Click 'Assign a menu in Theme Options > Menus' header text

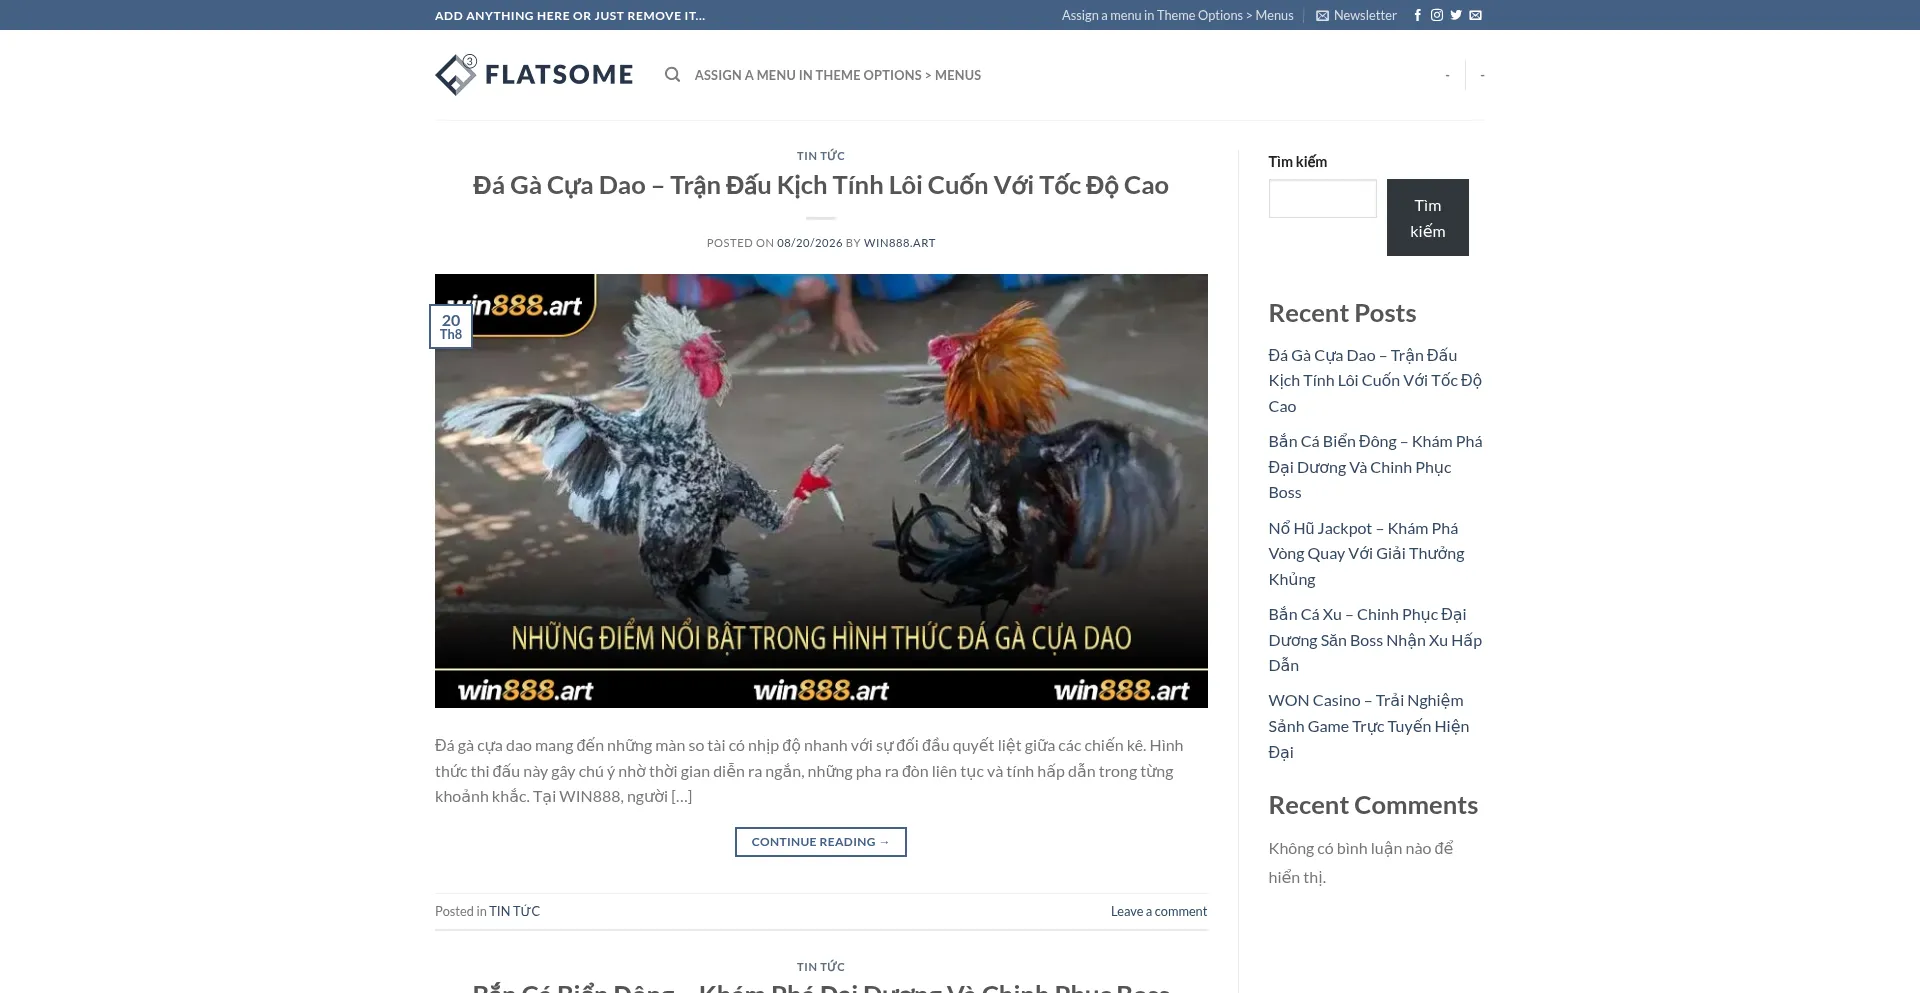[838, 75]
